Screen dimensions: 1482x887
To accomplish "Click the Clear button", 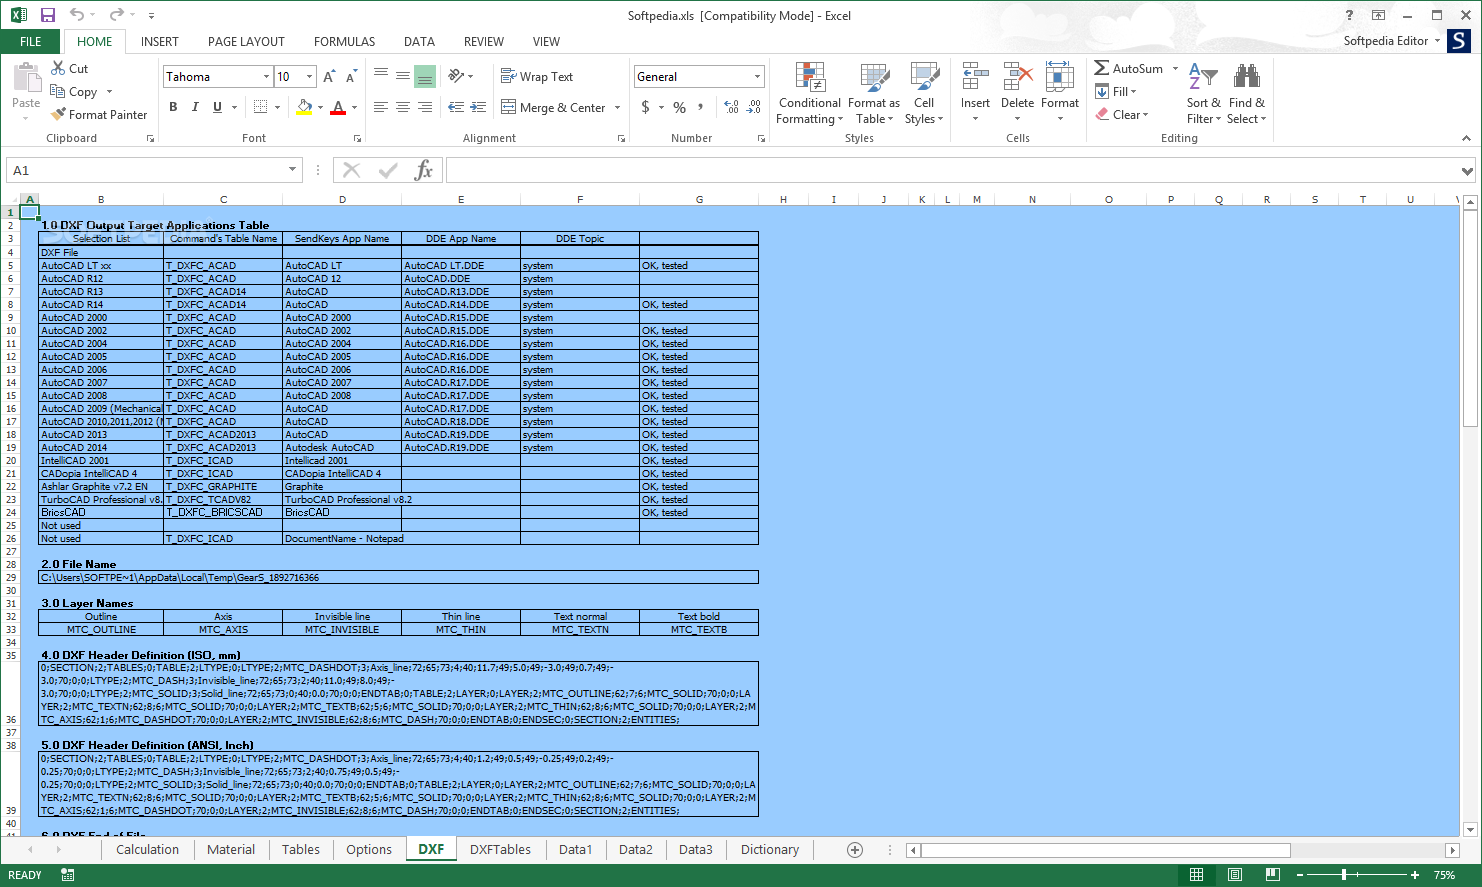I will click(x=1121, y=114).
